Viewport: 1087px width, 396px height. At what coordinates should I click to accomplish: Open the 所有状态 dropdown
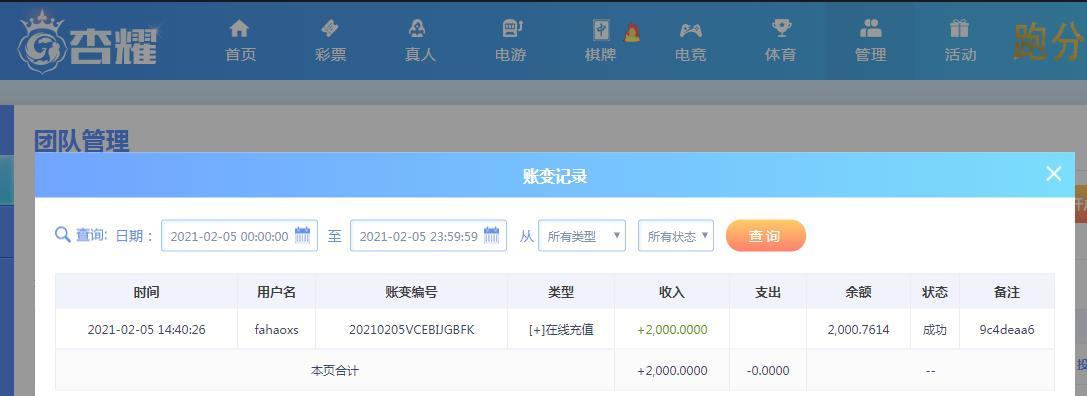coord(676,236)
